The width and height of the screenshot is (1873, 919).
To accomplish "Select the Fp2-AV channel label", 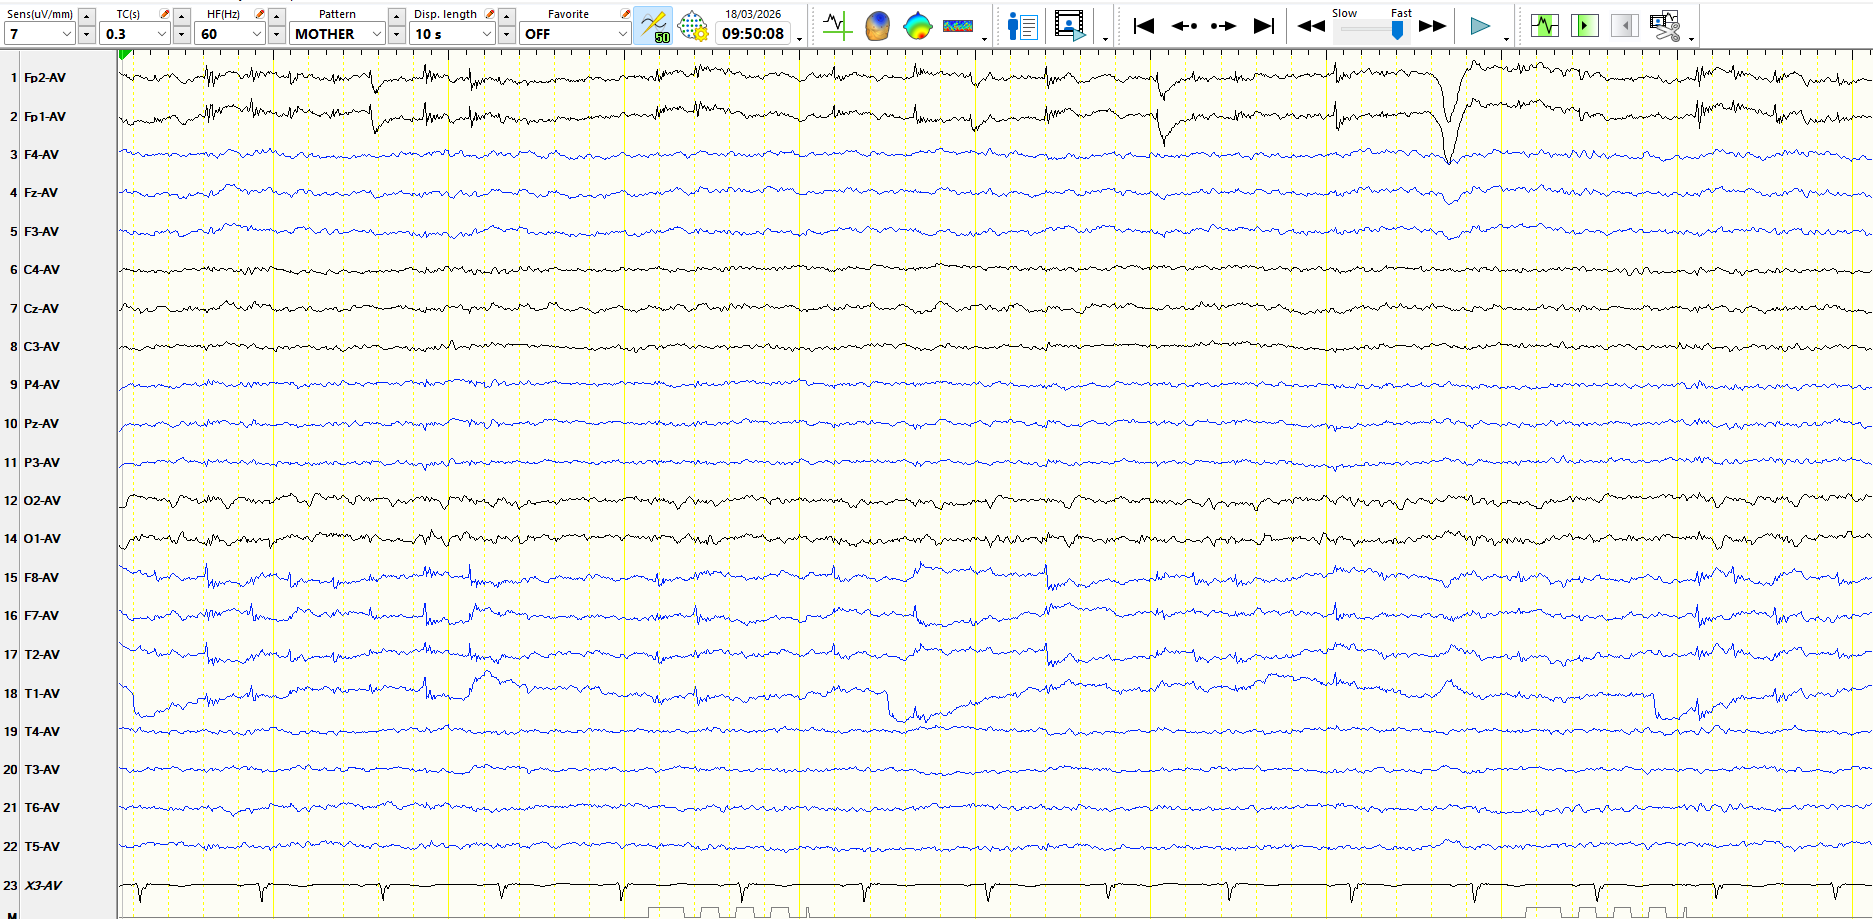I will pos(45,78).
